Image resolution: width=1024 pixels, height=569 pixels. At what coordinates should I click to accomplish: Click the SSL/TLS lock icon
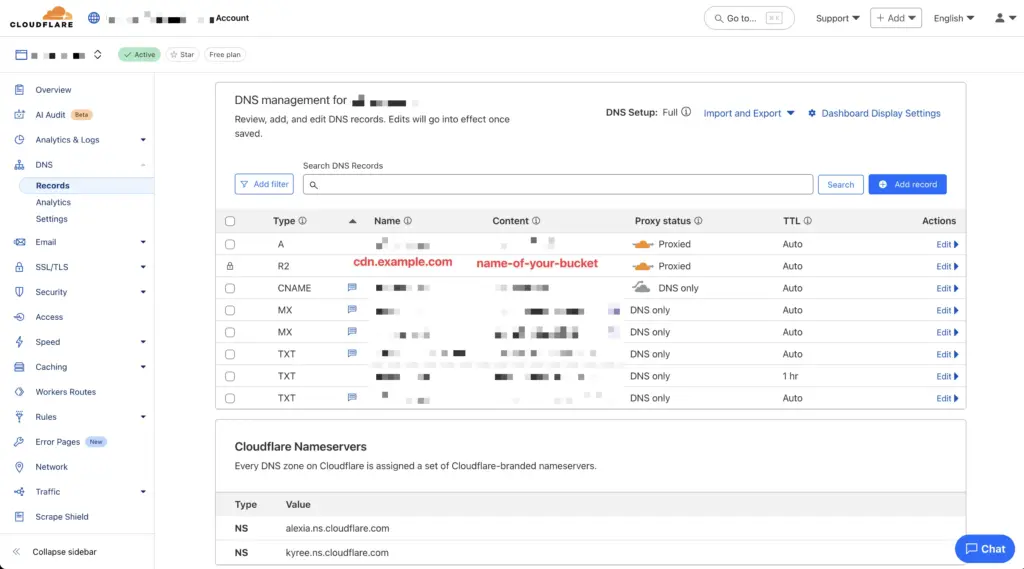(20, 267)
